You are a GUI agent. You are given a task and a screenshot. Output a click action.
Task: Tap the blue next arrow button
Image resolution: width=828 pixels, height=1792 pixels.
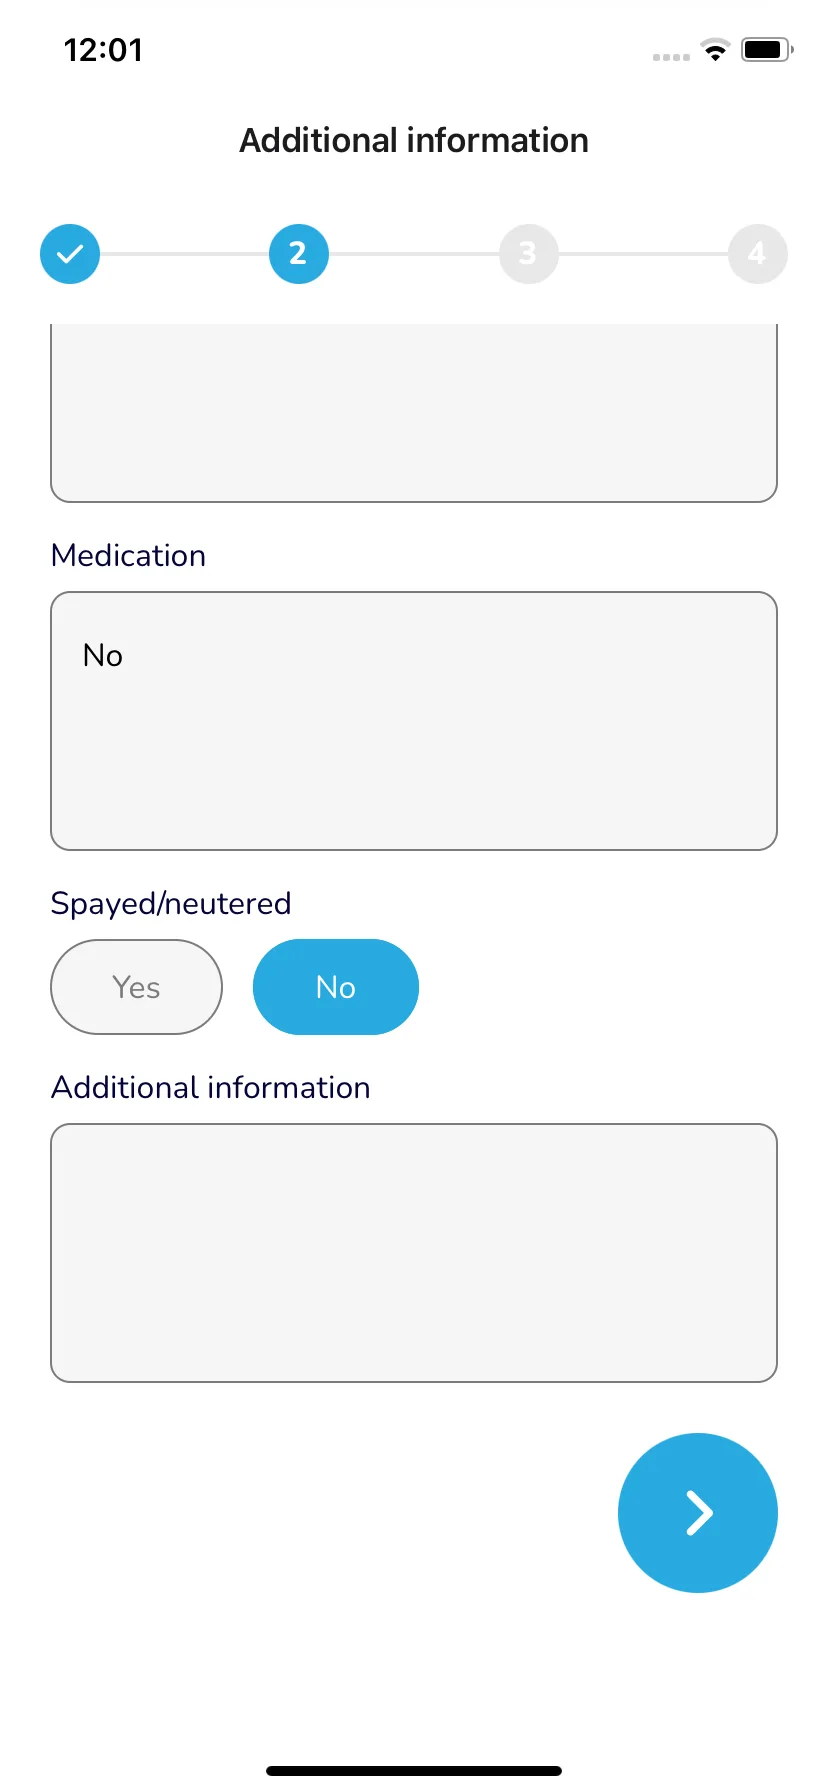698,1513
